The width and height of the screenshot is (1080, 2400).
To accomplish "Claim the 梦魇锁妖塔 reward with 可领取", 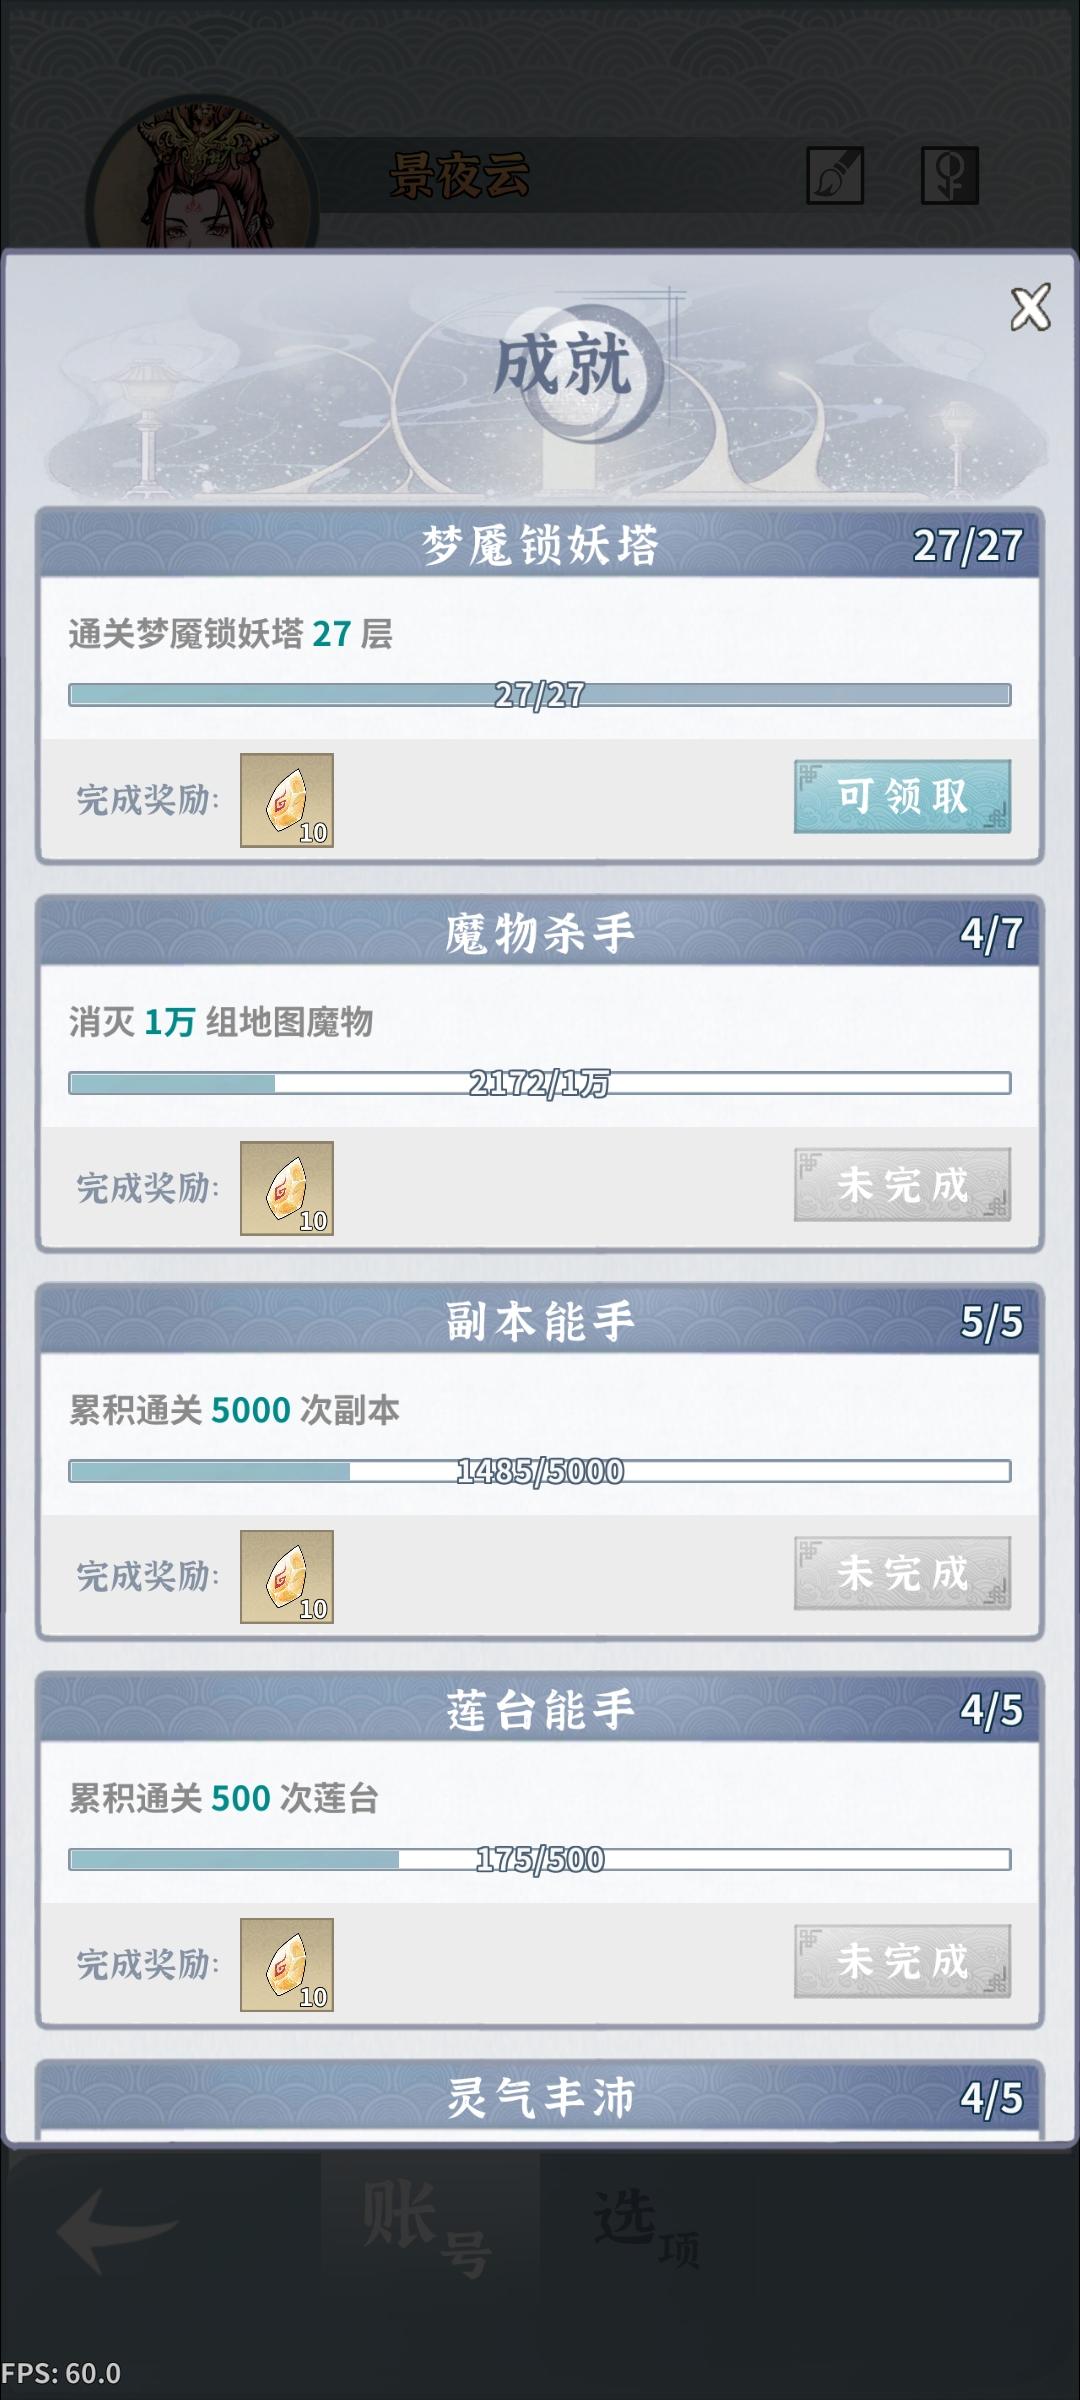I will click(x=902, y=796).
